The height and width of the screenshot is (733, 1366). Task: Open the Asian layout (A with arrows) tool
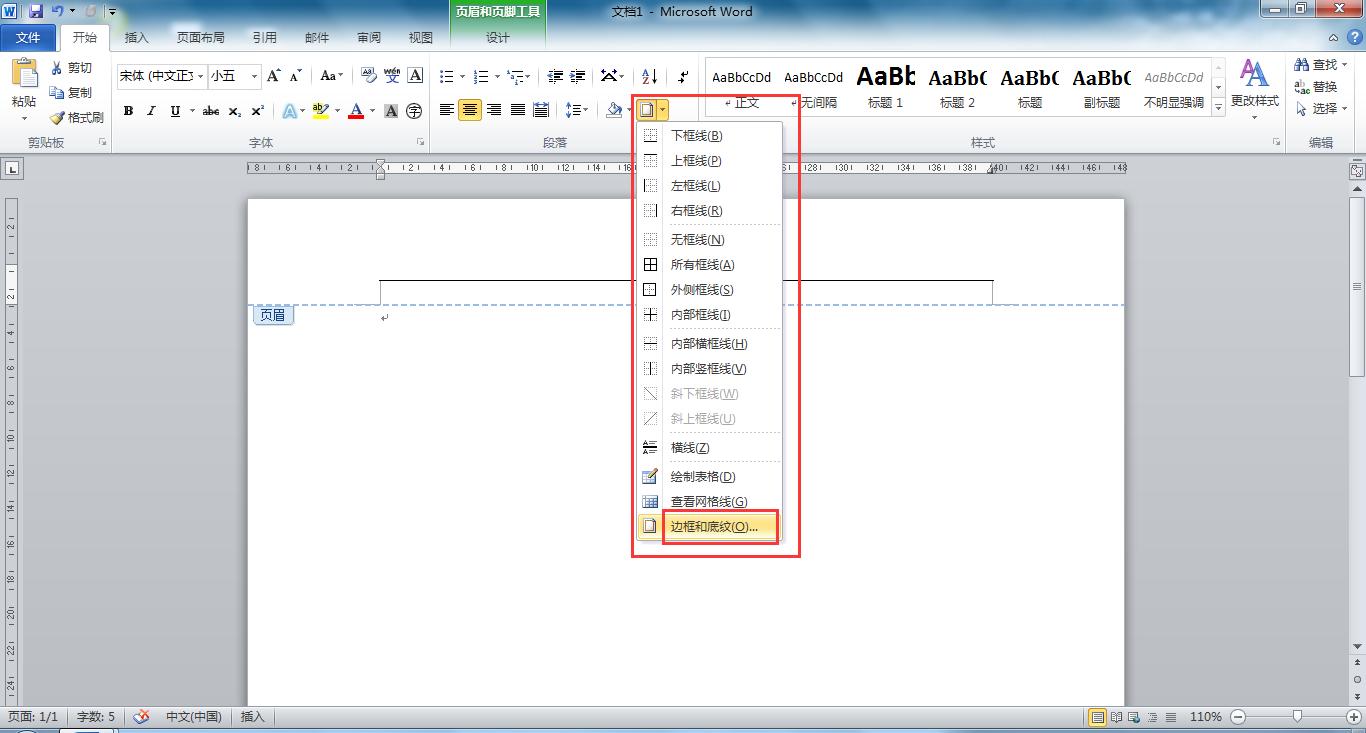click(x=609, y=77)
